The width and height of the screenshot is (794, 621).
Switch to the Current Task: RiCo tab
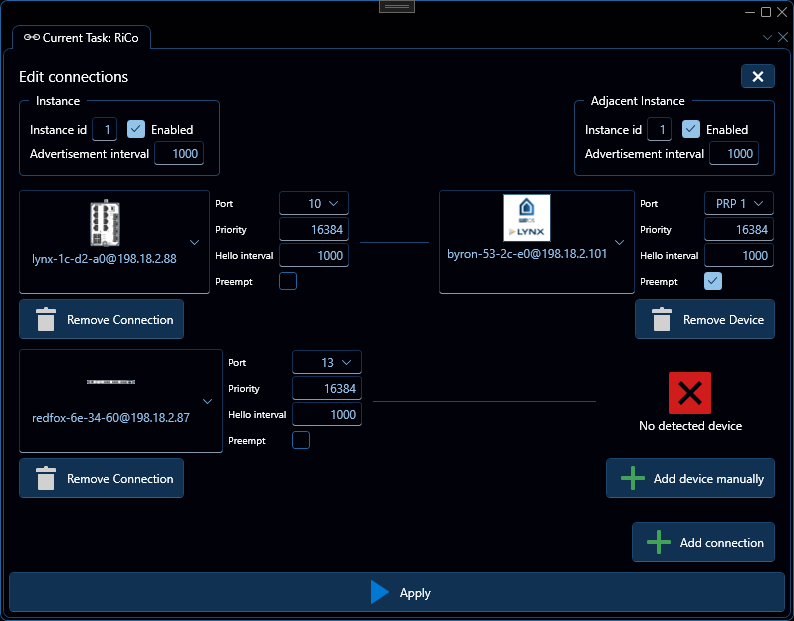click(82, 38)
